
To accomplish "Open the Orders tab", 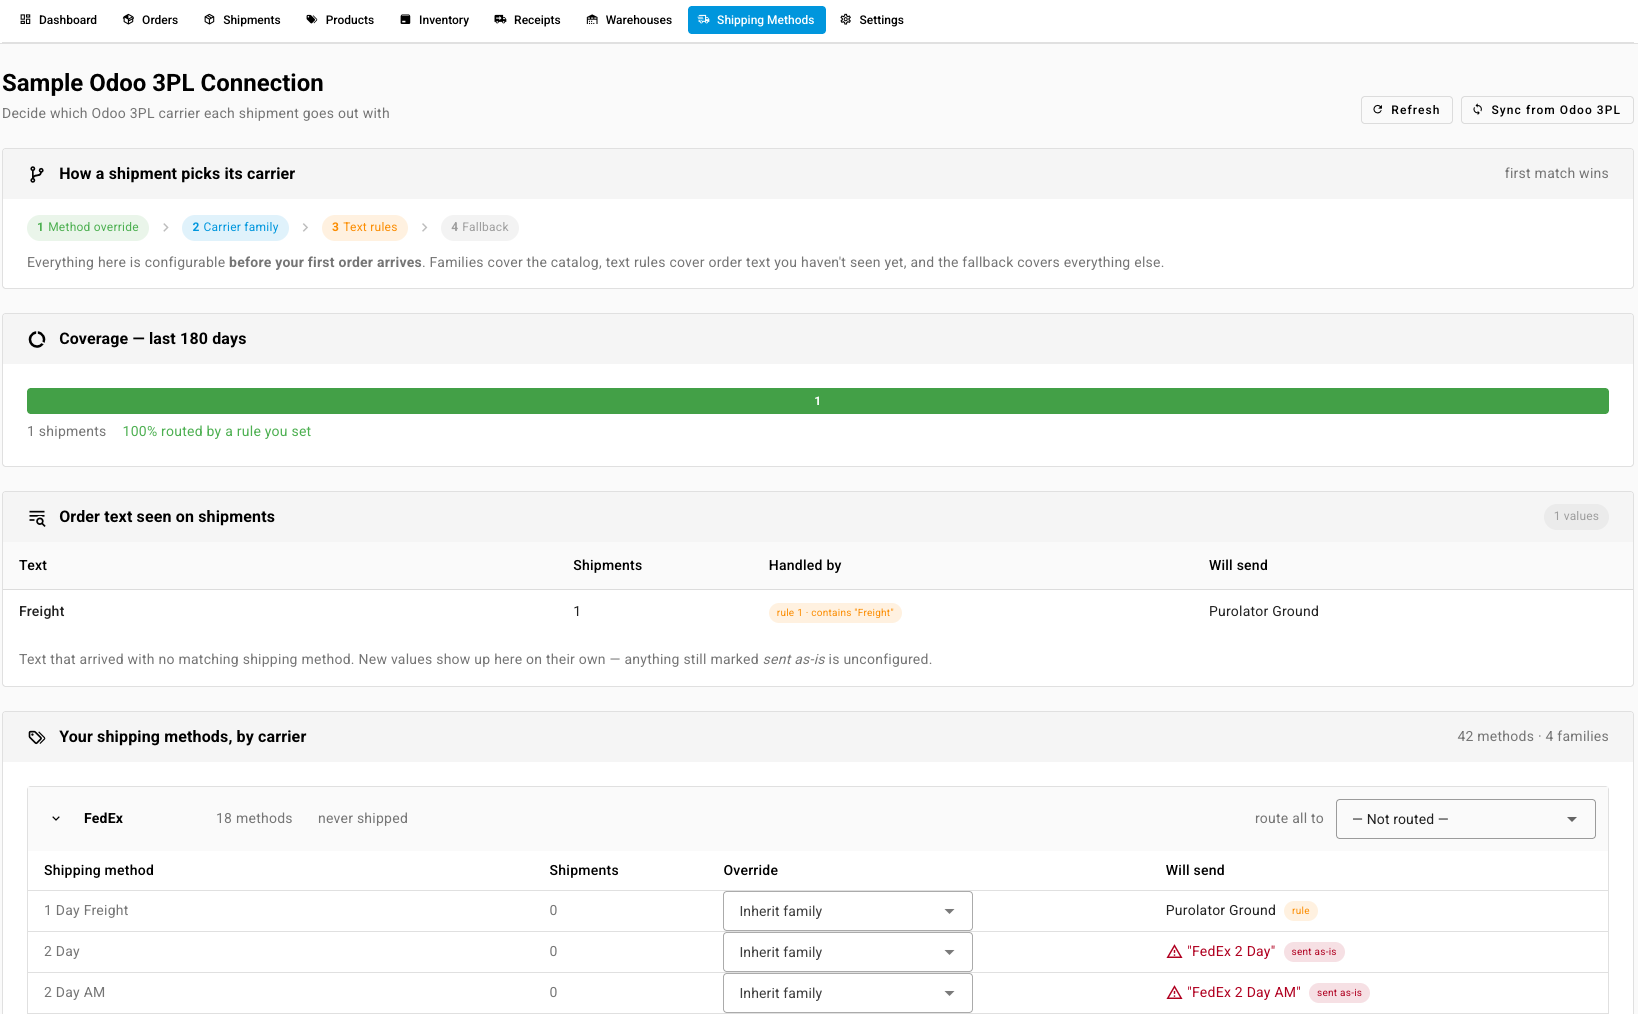I will (x=150, y=20).
